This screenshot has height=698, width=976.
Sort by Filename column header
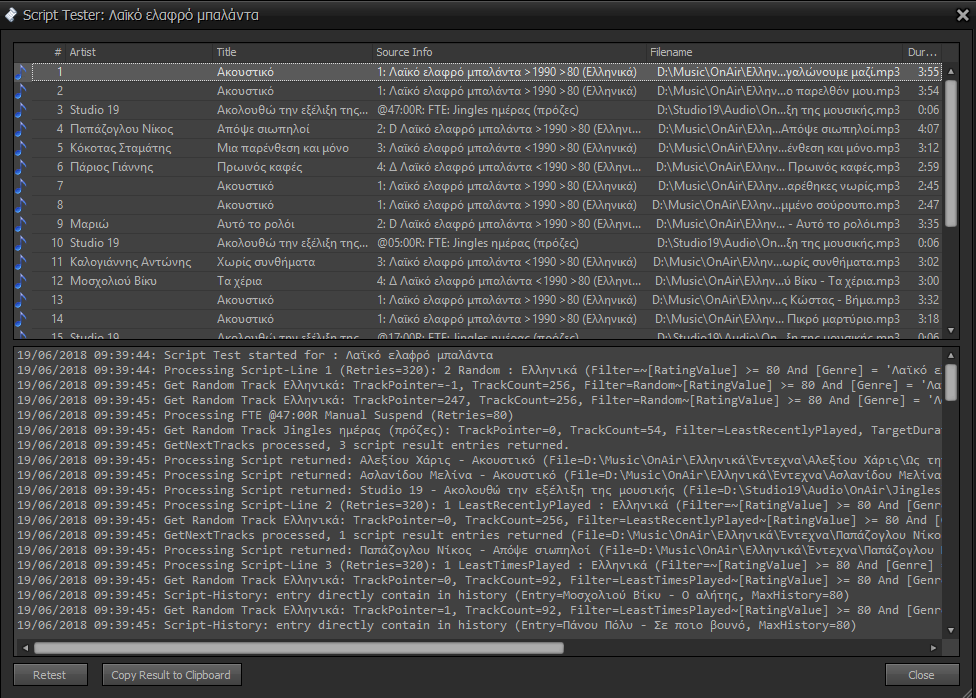(774, 52)
